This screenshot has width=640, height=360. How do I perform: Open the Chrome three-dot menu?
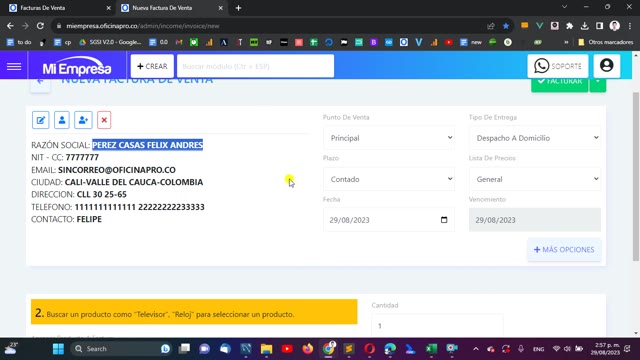(x=629, y=26)
